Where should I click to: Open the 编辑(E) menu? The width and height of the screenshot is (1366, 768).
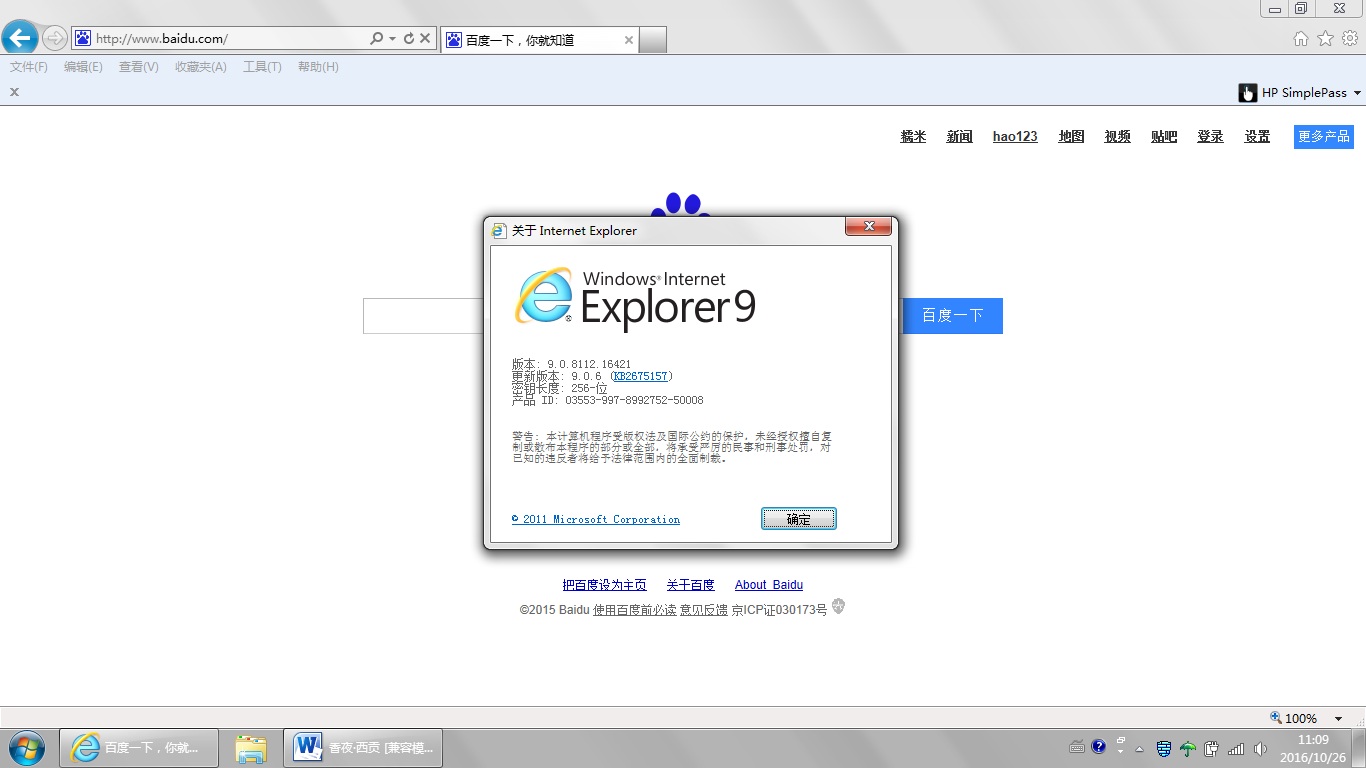coord(83,67)
